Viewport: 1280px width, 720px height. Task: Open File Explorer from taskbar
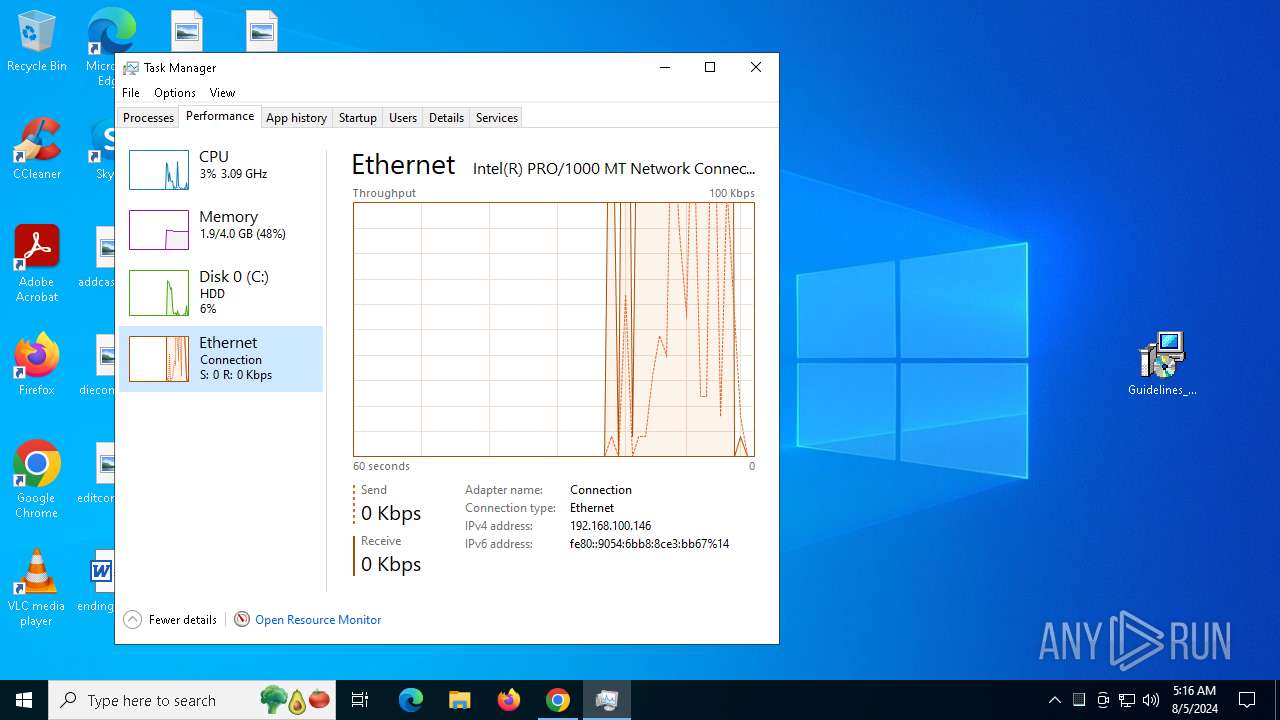pyautogui.click(x=460, y=700)
